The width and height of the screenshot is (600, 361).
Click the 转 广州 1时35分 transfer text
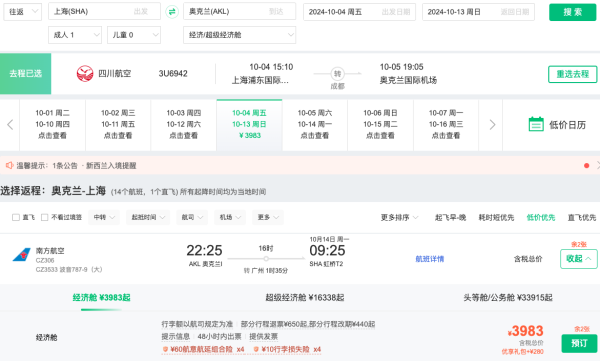coord(266,270)
